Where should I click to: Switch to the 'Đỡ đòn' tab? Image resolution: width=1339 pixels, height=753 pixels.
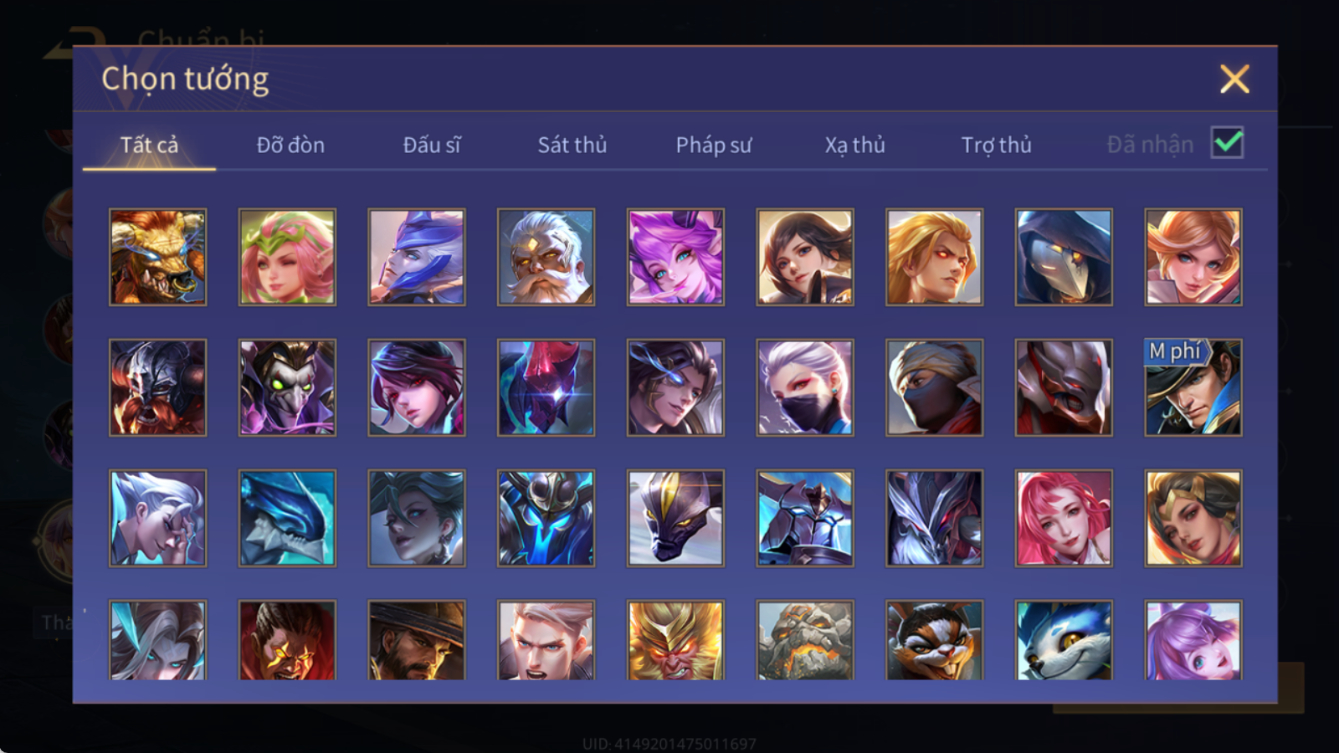point(290,145)
